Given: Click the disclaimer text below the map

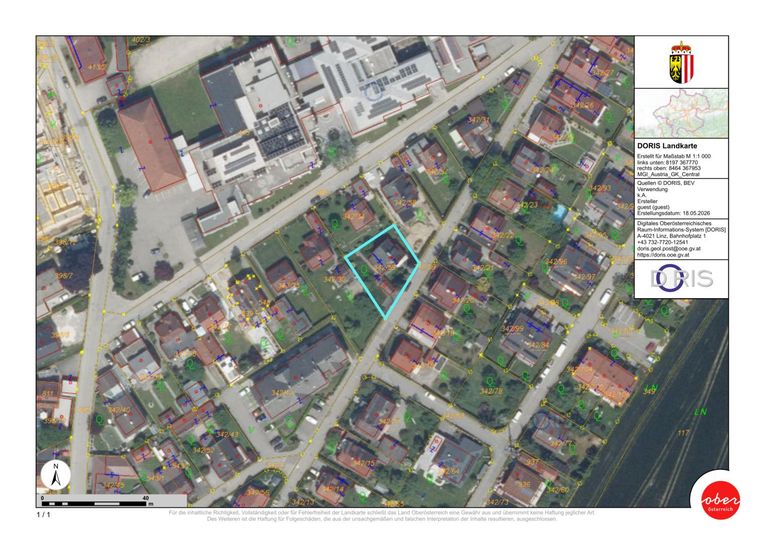Looking at the screenshot, I should [x=382, y=516].
